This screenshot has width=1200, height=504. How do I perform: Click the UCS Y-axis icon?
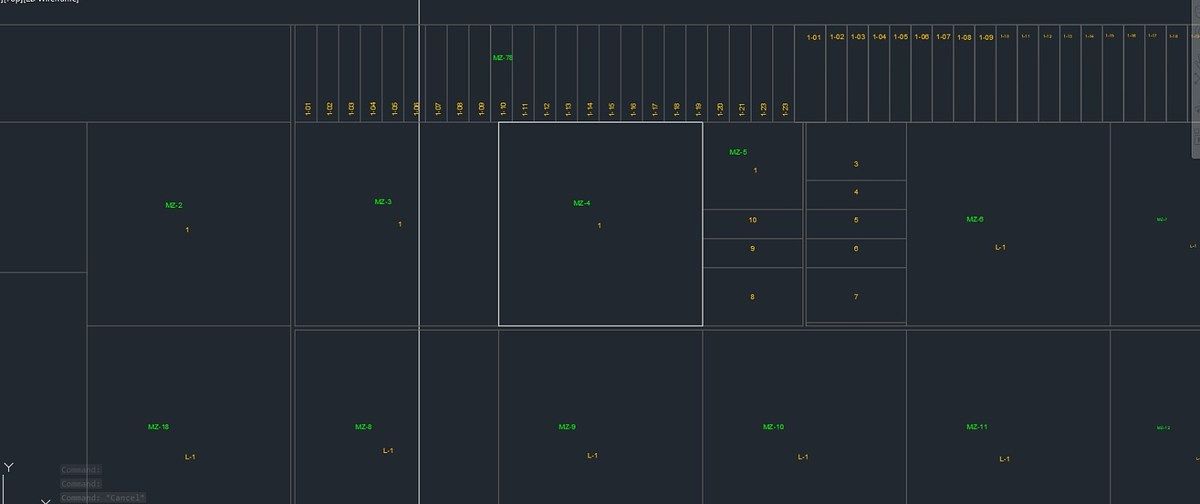pyautogui.click(x=9, y=467)
